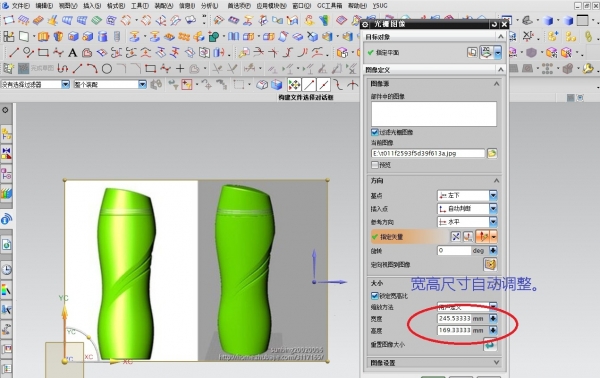Select the sketch Arc tool
The image size is (600, 378).
click(92, 69)
